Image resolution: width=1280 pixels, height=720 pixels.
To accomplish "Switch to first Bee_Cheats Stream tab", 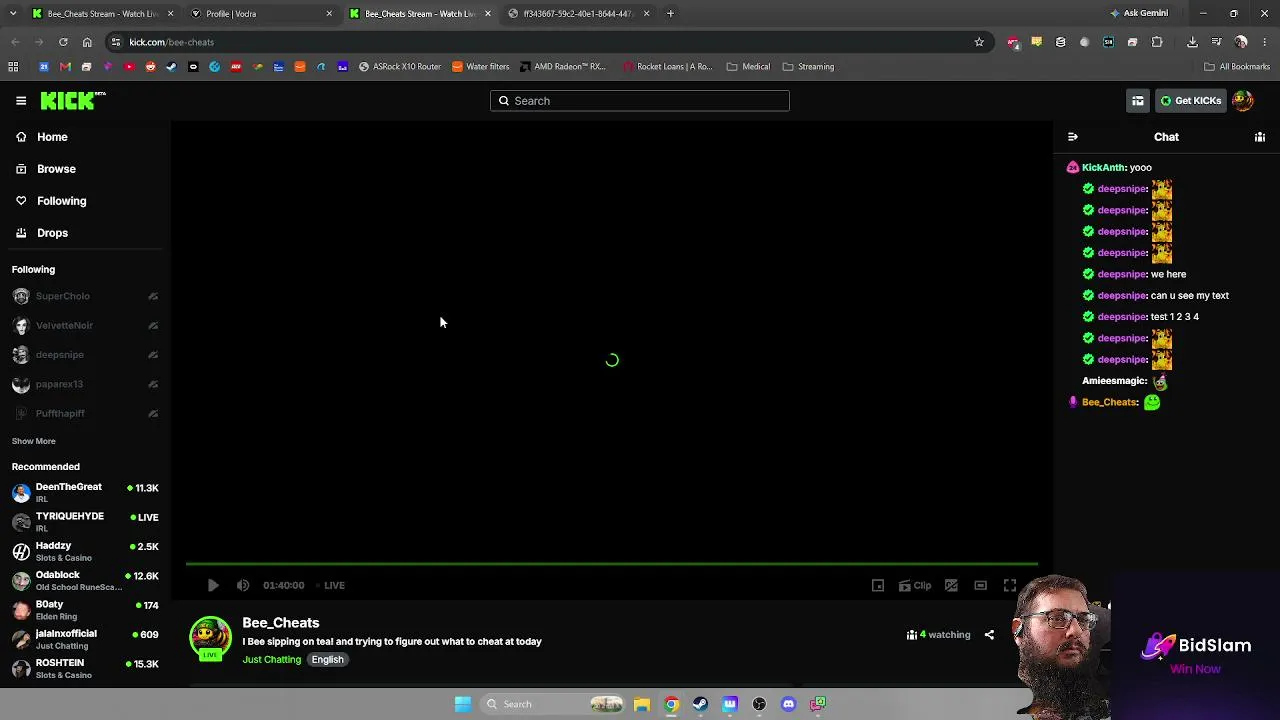I will [x=103, y=14].
